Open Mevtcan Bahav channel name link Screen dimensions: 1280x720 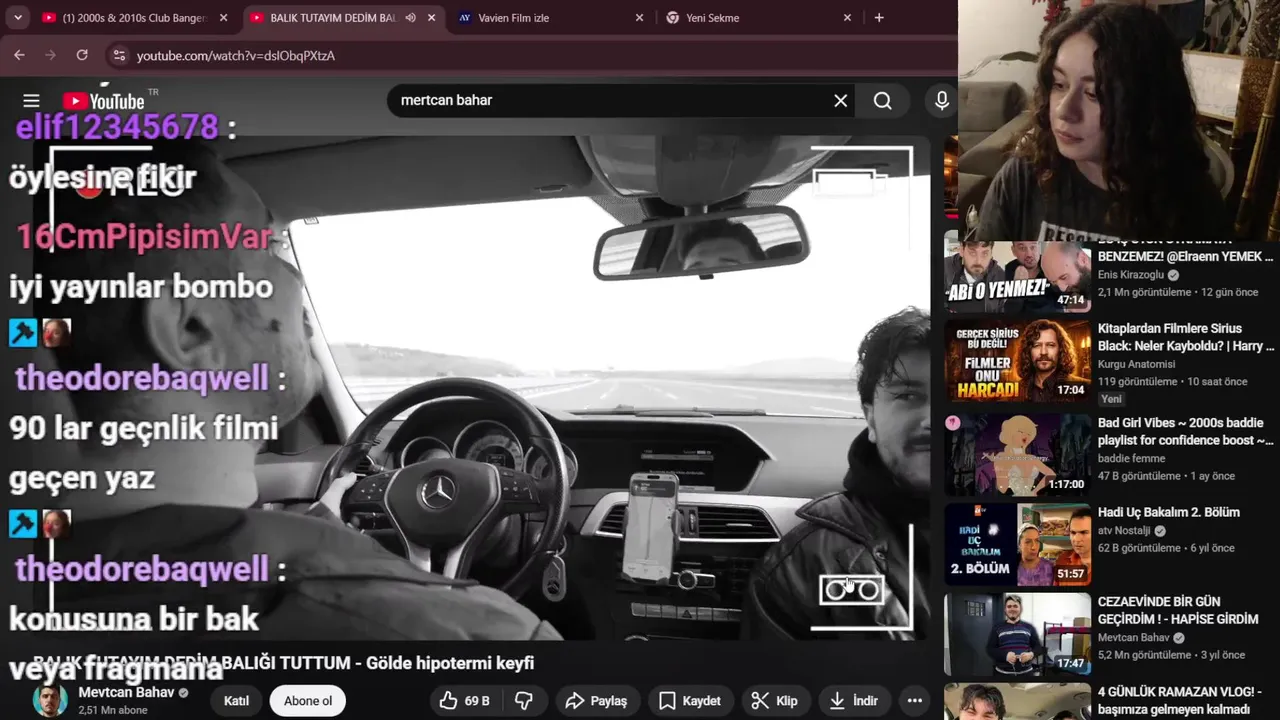(x=126, y=692)
